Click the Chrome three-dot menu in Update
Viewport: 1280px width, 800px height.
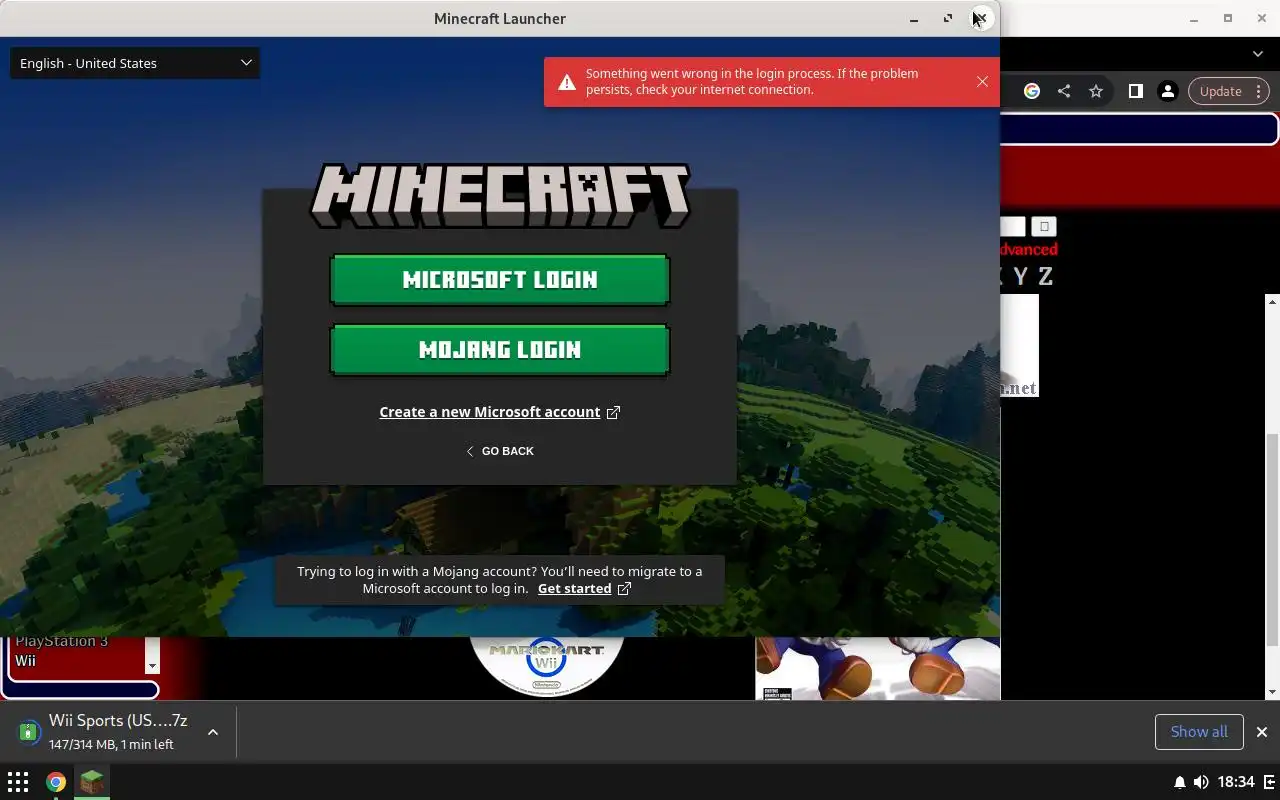1259,91
